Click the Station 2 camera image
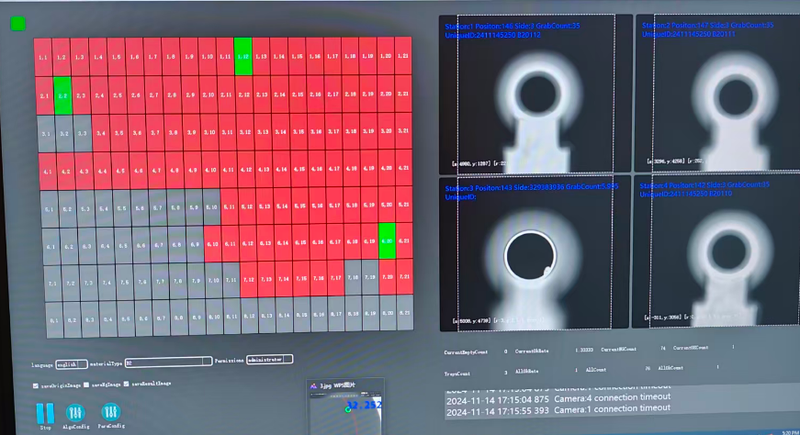 [x=715, y=95]
